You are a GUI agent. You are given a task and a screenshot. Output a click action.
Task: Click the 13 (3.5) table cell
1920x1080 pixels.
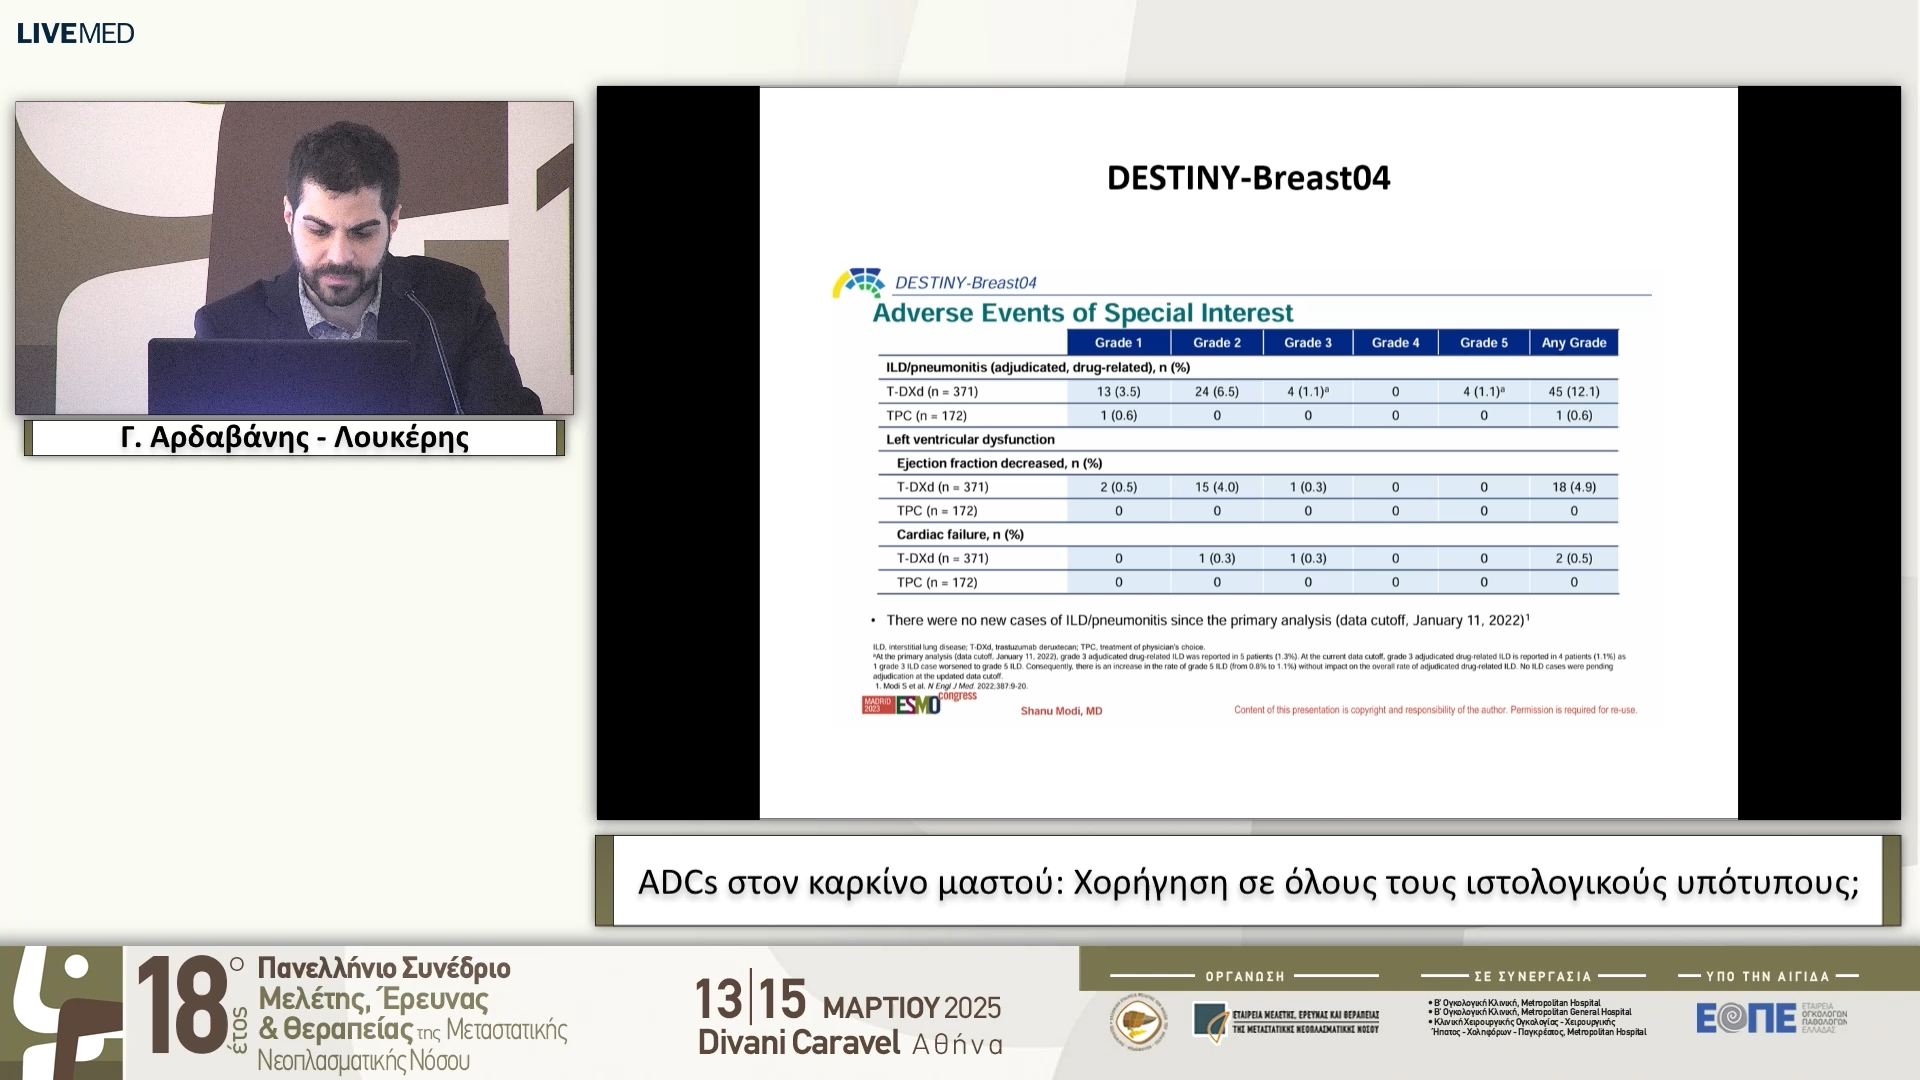coord(1118,392)
